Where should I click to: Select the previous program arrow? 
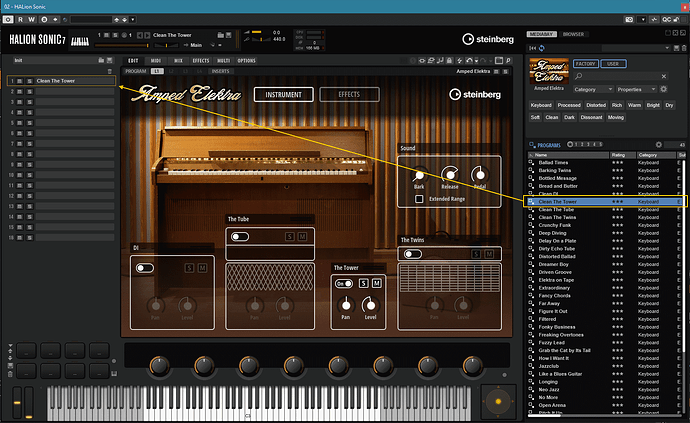(139, 35)
